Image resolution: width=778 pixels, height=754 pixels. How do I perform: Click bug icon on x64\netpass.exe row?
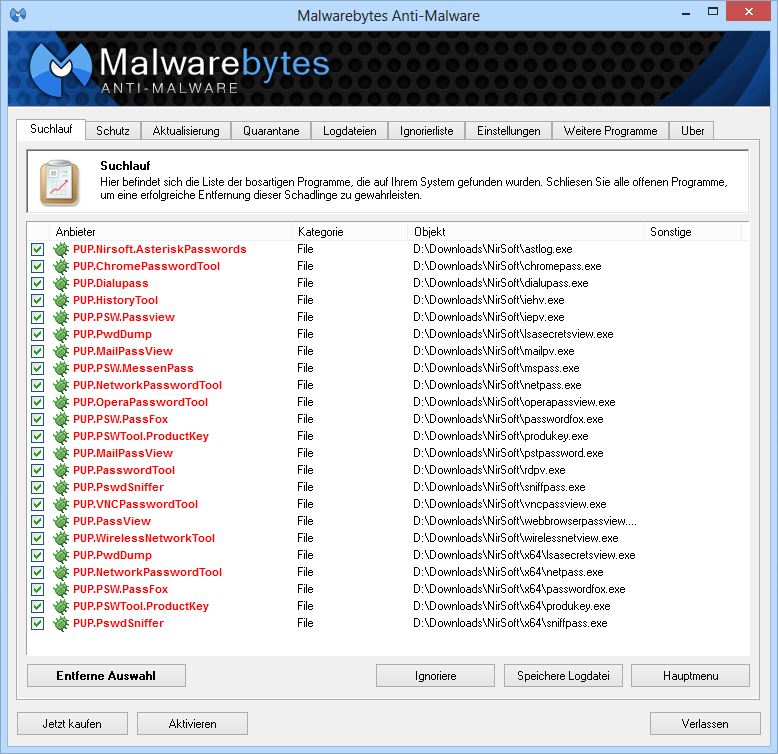[61, 572]
